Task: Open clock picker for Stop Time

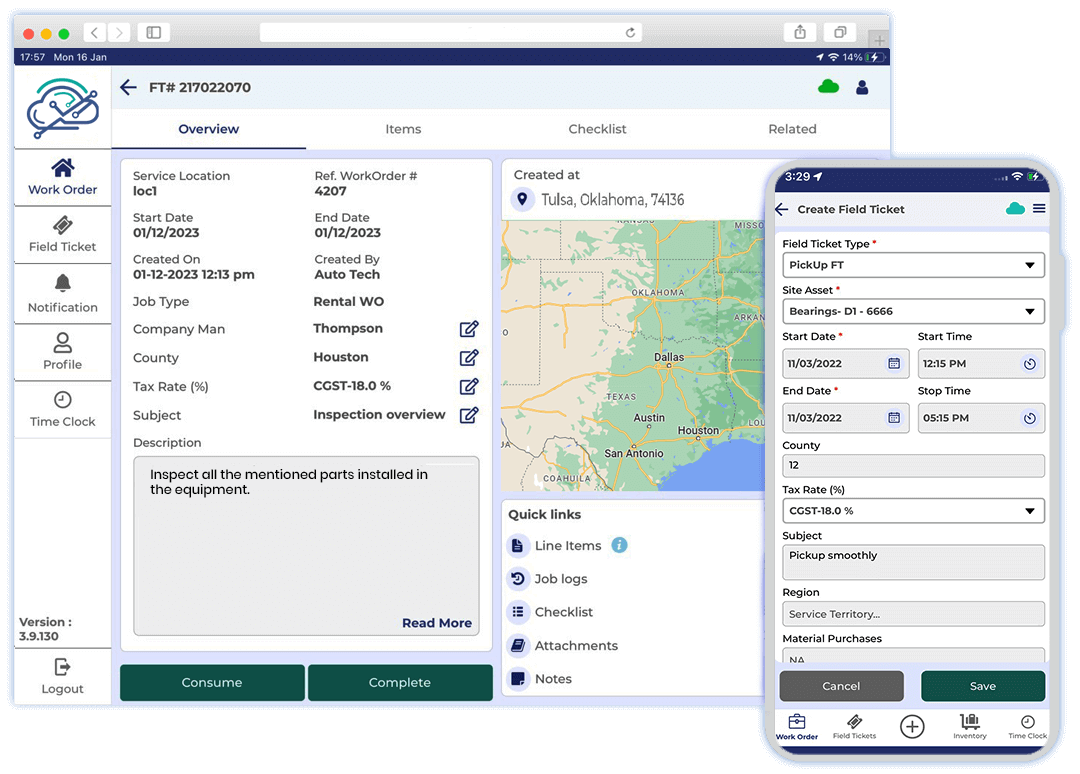Action: point(1029,418)
